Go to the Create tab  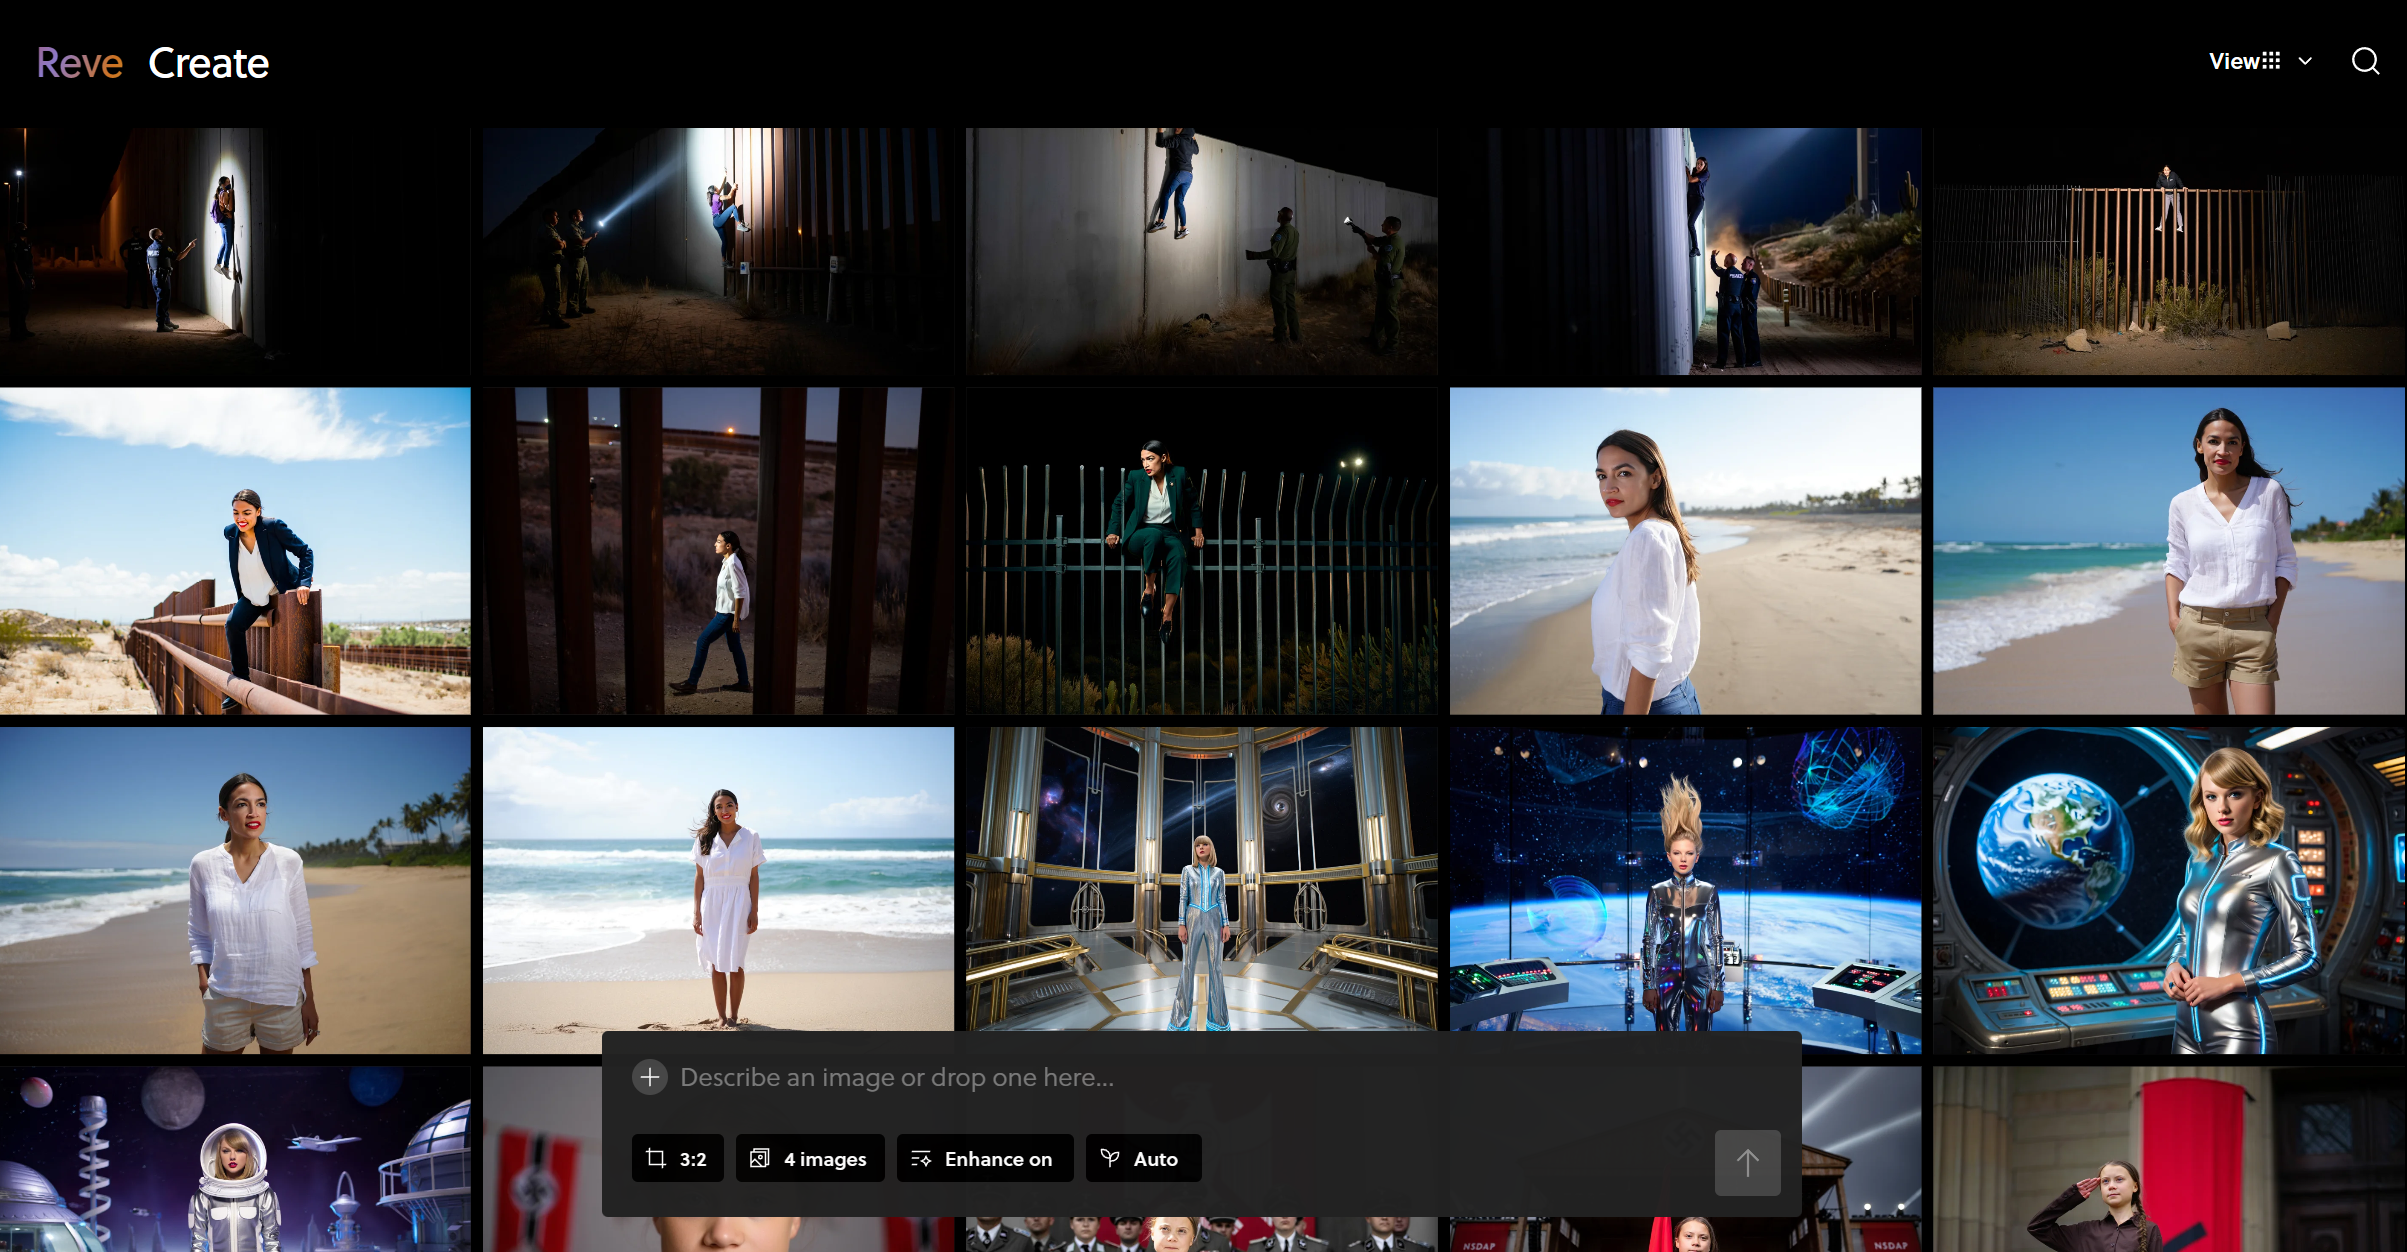coord(209,63)
